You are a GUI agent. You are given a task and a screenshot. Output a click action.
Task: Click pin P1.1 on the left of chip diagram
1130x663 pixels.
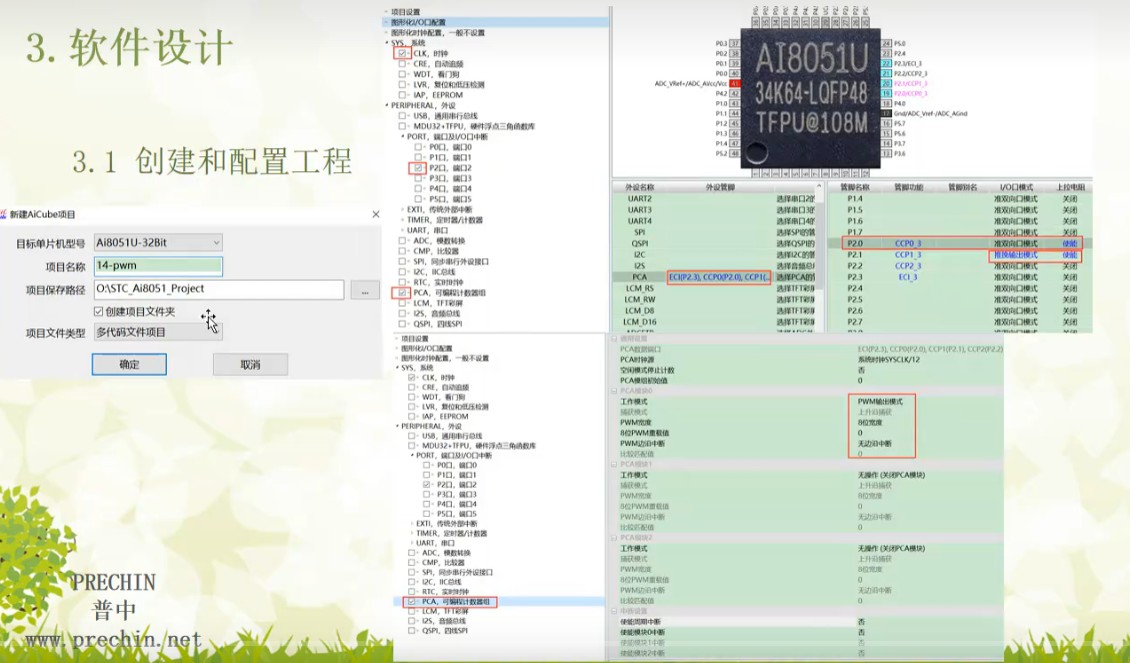[x=722, y=112]
